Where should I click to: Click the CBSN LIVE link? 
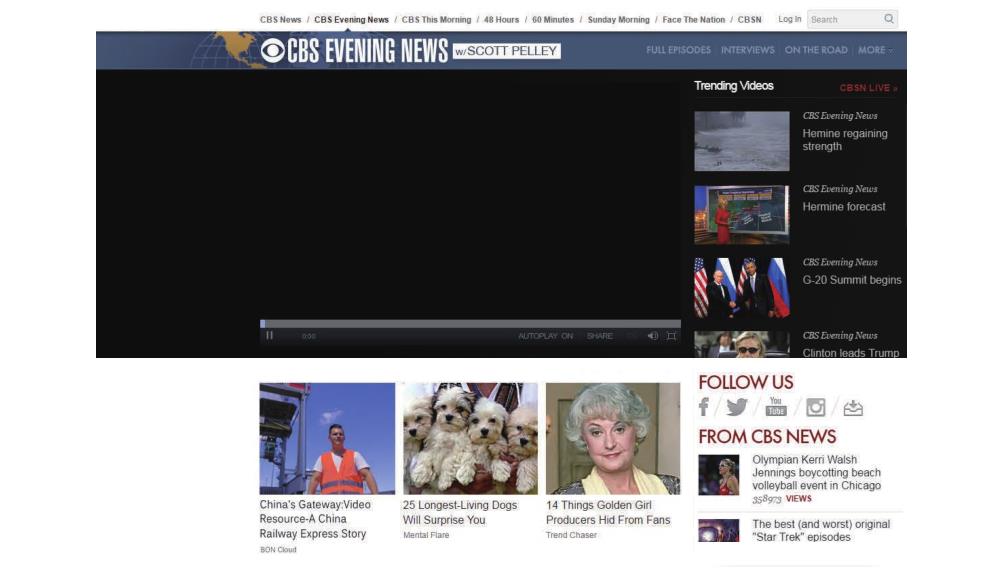point(868,88)
